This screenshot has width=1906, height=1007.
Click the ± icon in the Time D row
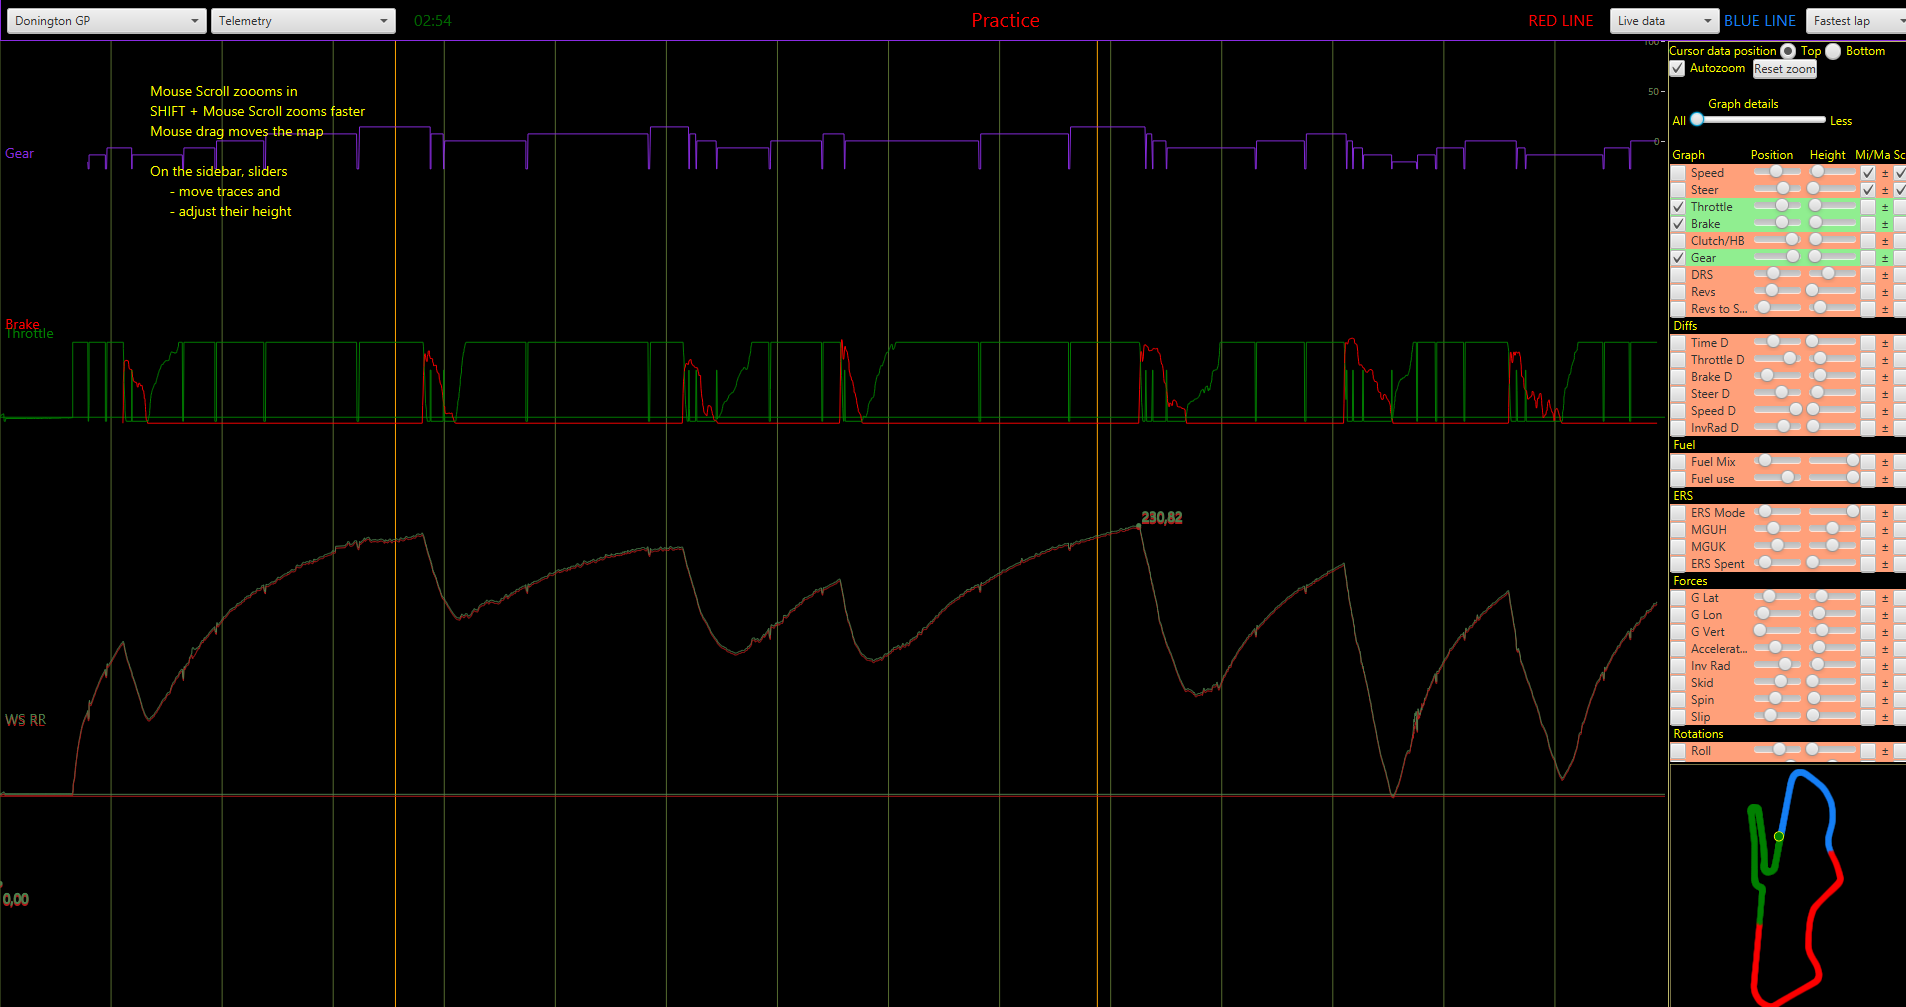[1885, 343]
